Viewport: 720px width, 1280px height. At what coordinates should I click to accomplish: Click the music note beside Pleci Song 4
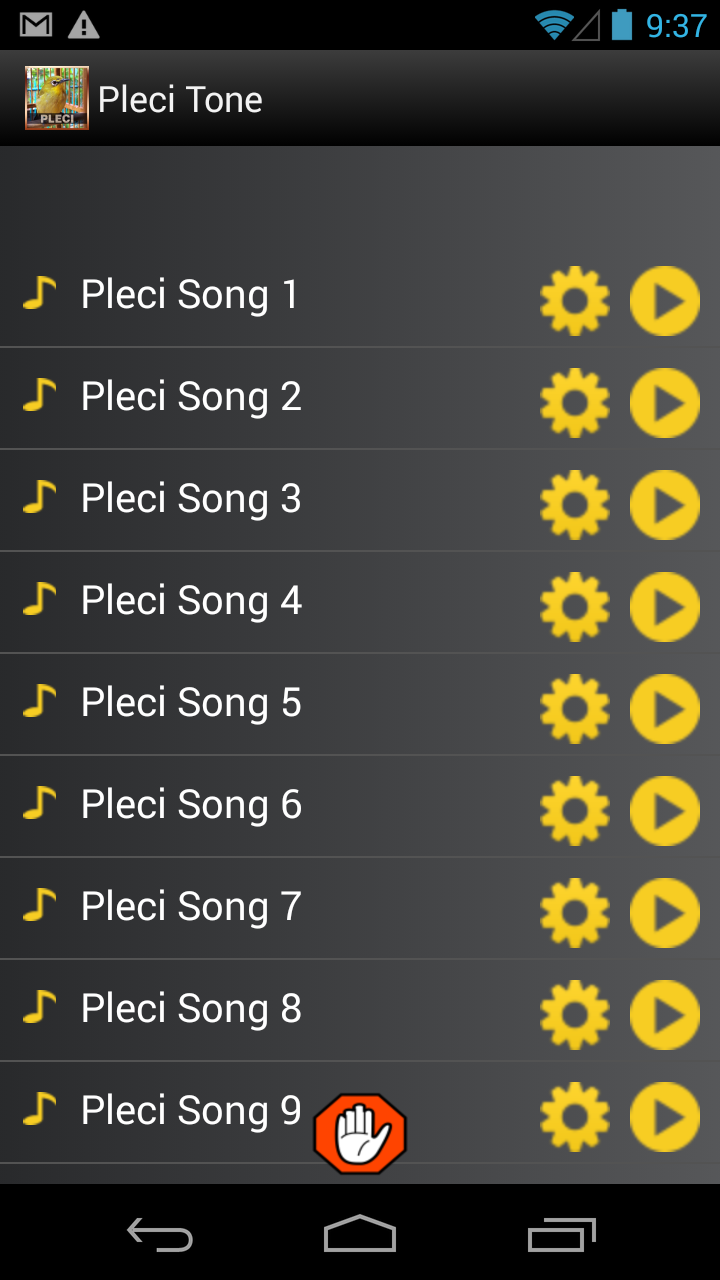[x=39, y=599]
